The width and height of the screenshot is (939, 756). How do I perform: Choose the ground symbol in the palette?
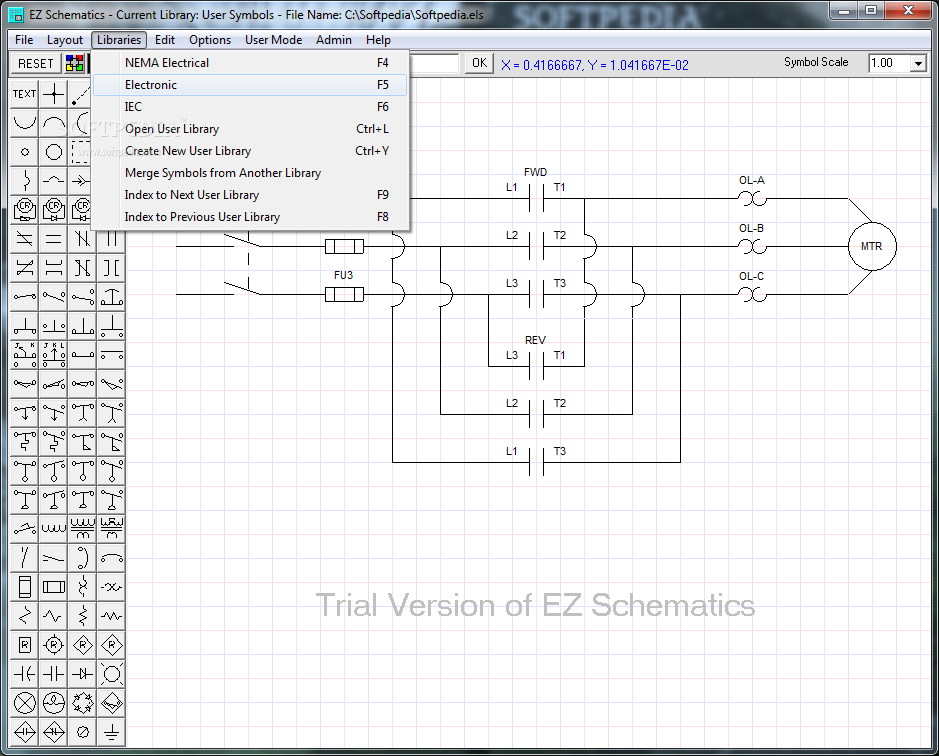pyautogui.click(x=111, y=732)
